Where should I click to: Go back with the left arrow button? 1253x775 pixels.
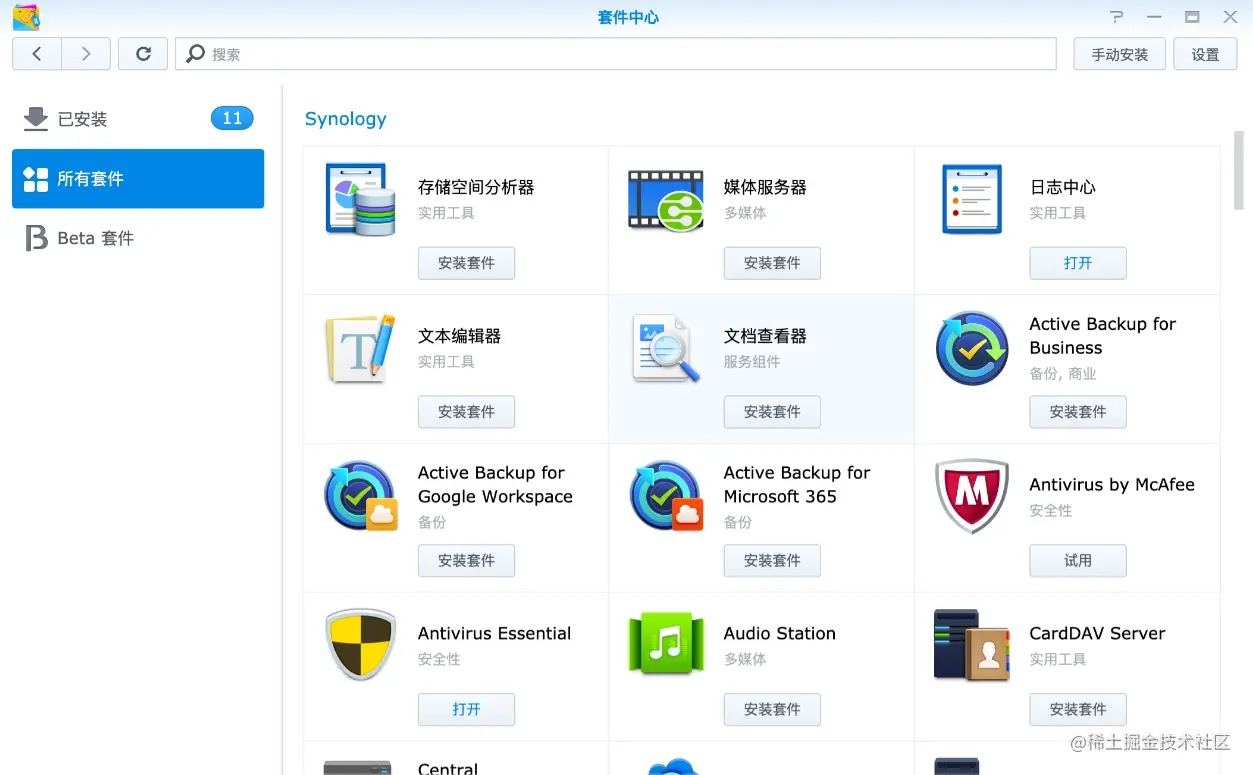pos(37,54)
